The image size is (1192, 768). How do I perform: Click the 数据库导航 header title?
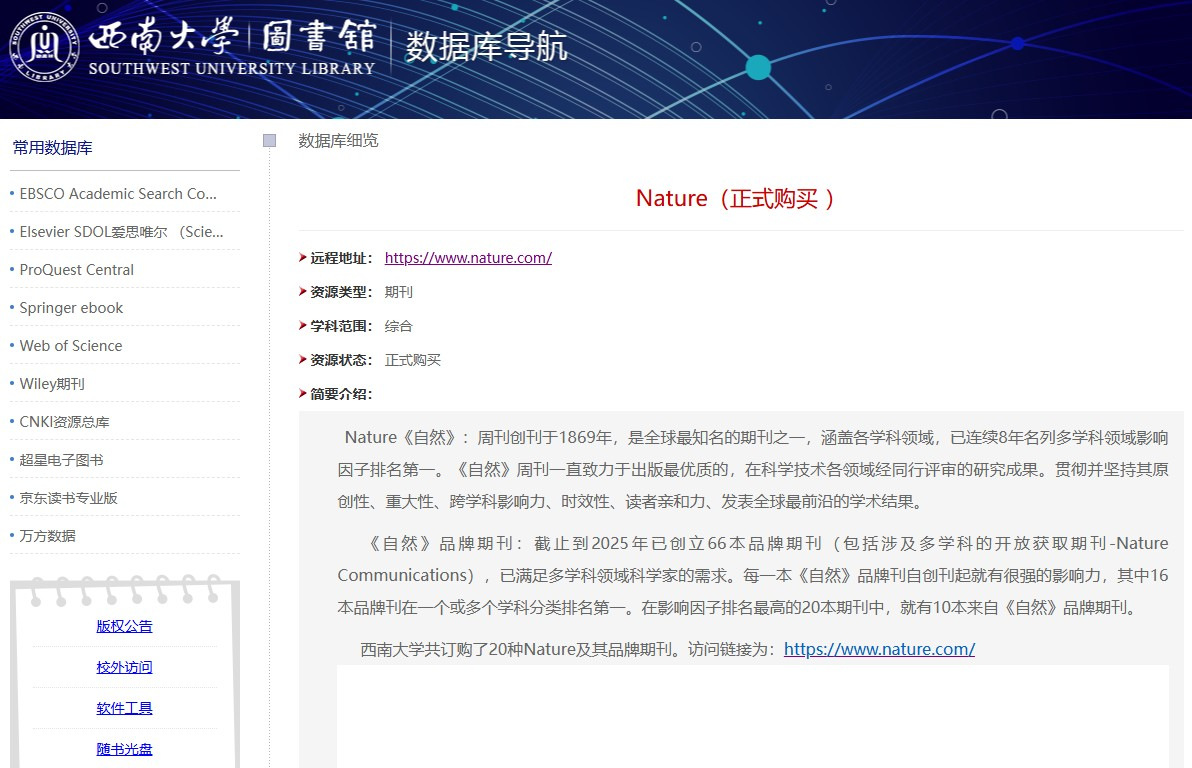(486, 46)
